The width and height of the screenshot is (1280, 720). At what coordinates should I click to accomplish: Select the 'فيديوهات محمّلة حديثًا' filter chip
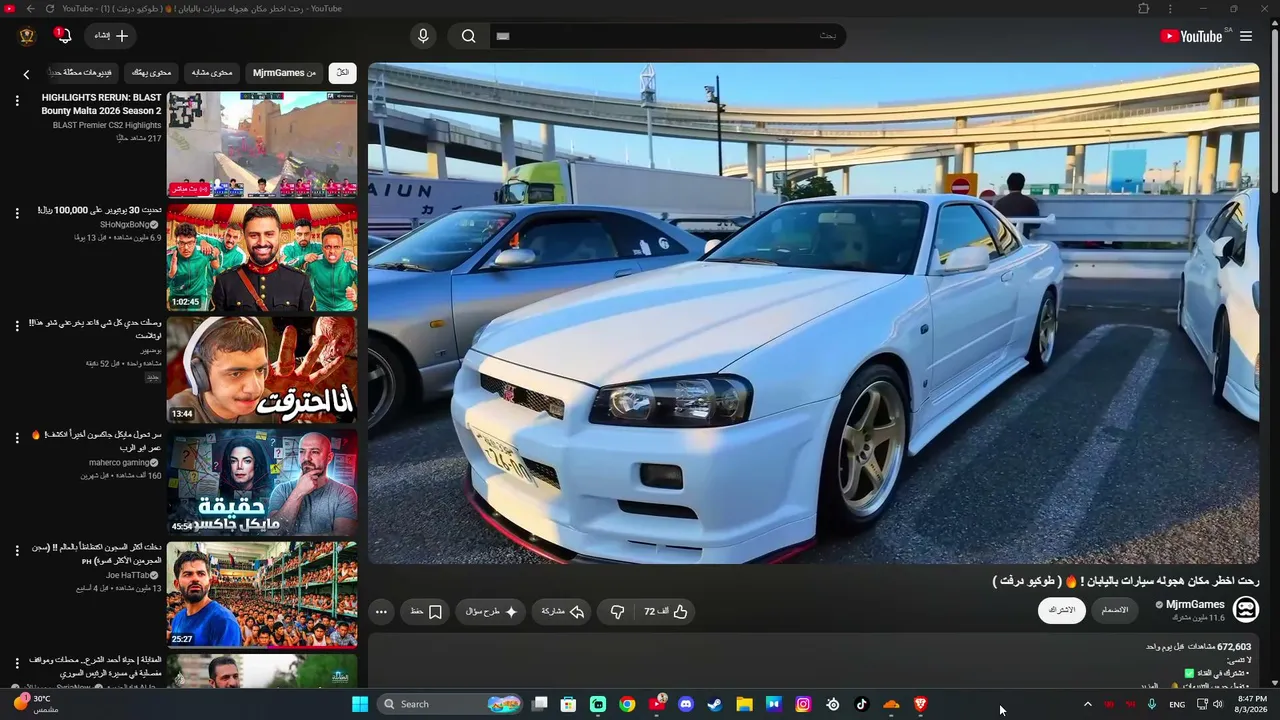[83, 73]
